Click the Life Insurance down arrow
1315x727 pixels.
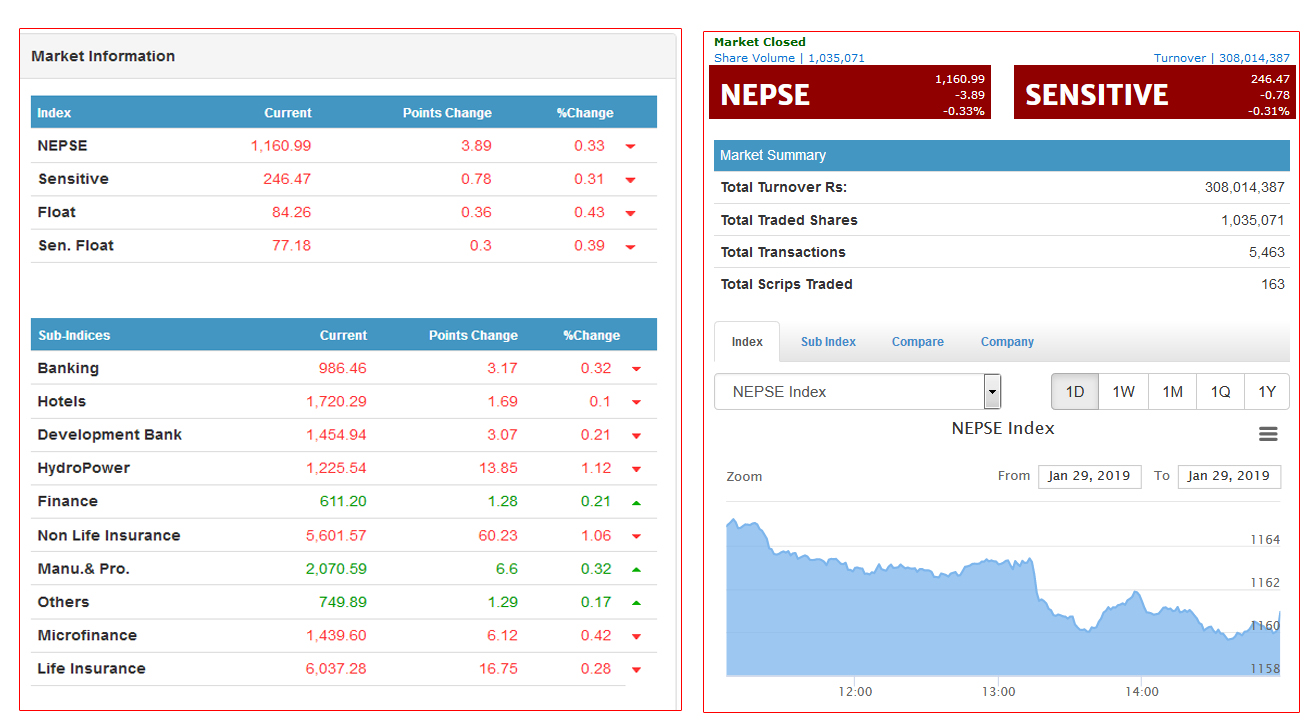pyautogui.click(x=636, y=670)
